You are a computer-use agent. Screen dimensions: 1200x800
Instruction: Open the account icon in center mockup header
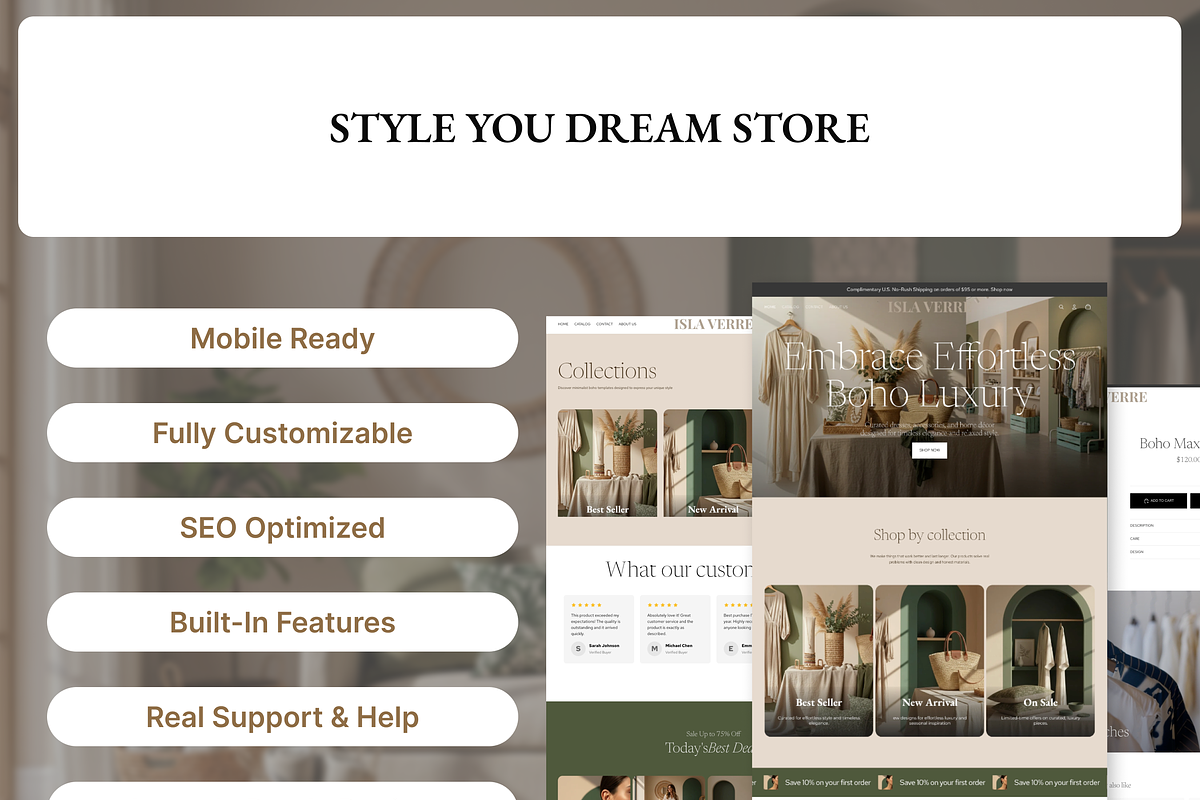pos(1074,307)
